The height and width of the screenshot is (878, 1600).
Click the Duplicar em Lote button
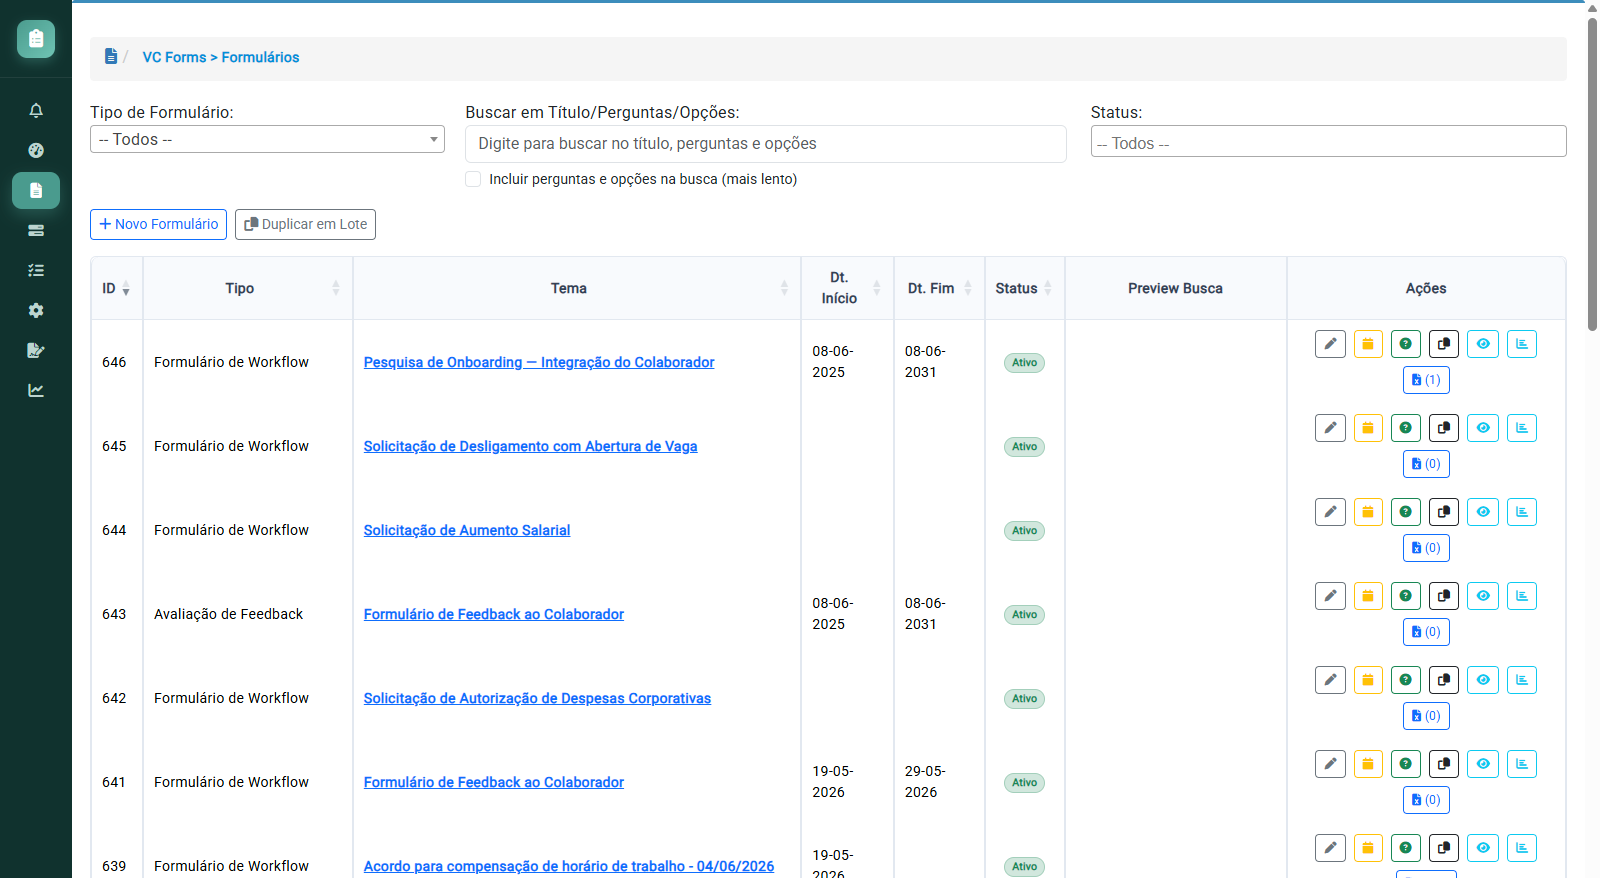305,224
